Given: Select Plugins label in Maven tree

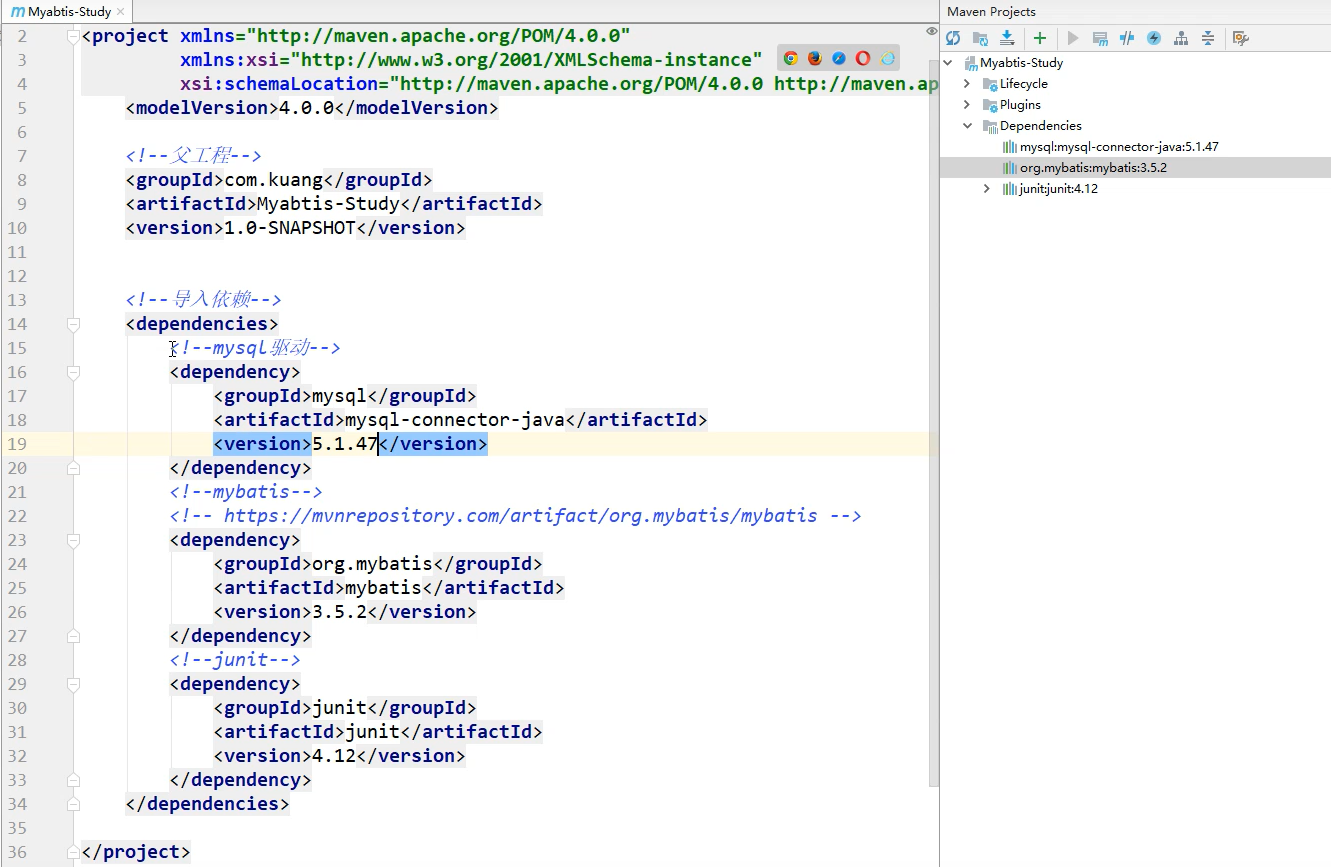Looking at the screenshot, I should [x=1020, y=105].
